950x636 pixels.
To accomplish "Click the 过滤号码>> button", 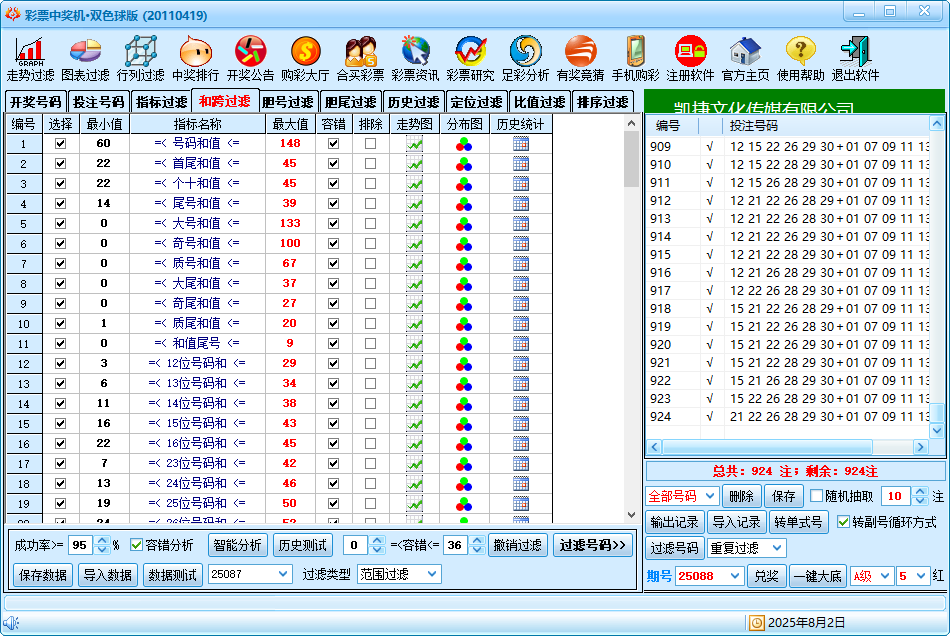I will point(593,545).
